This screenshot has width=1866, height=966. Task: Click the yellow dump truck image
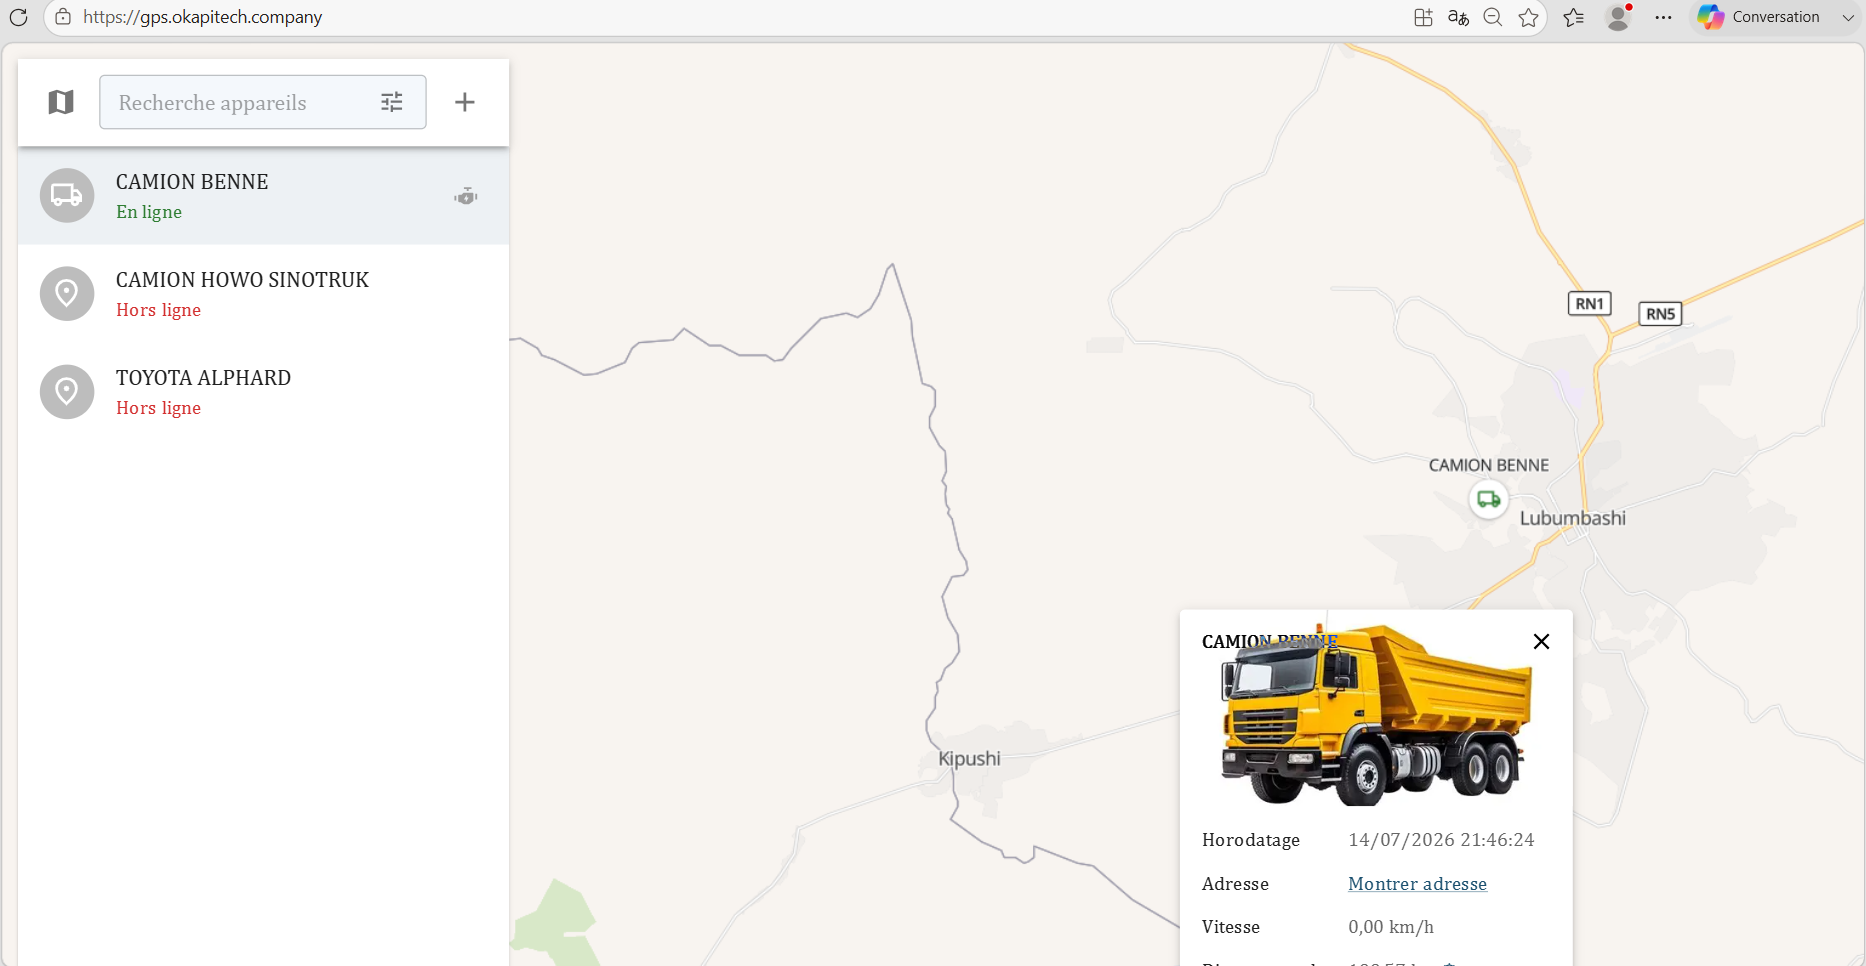[x=1376, y=715]
